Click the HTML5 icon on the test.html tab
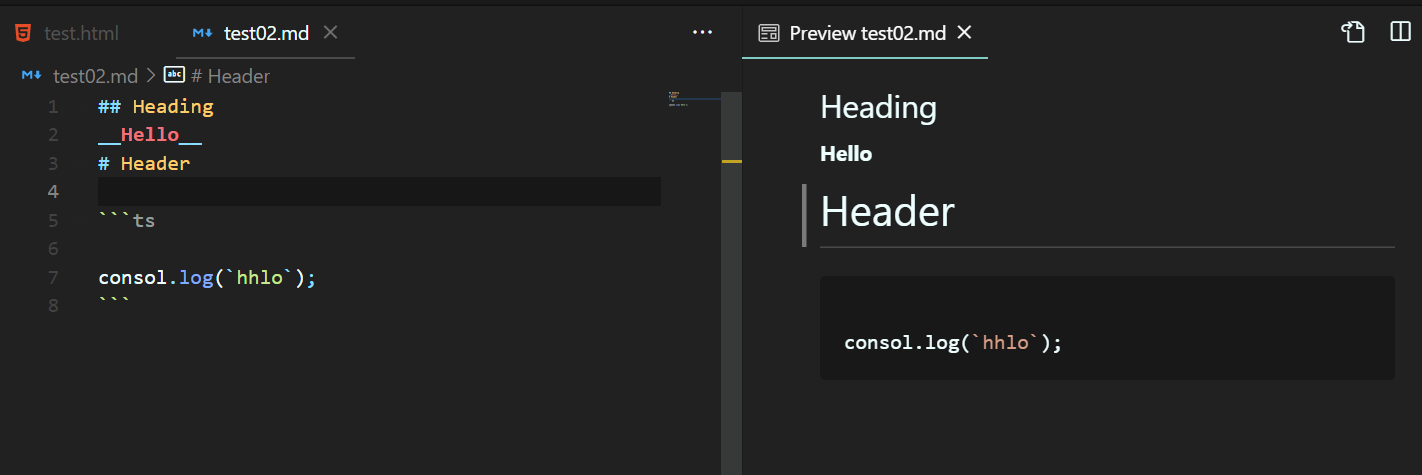The height and width of the screenshot is (475, 1422). [x=22, y=33]
